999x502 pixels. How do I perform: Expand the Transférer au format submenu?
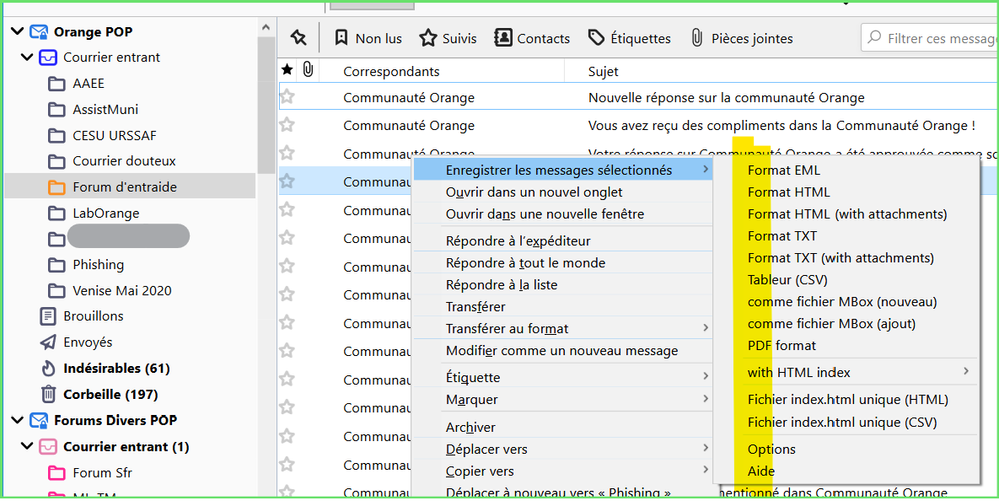tap(563, 329)
